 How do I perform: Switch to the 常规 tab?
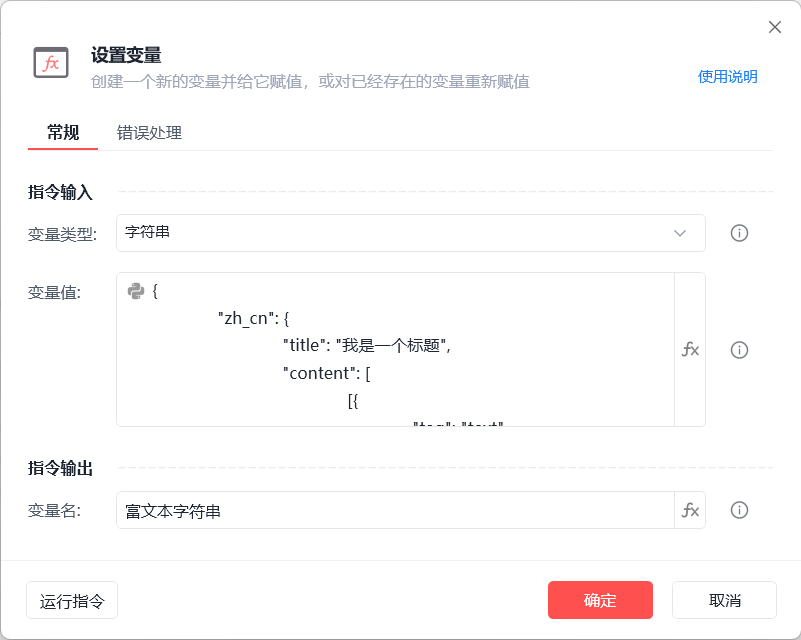(63, 132)
